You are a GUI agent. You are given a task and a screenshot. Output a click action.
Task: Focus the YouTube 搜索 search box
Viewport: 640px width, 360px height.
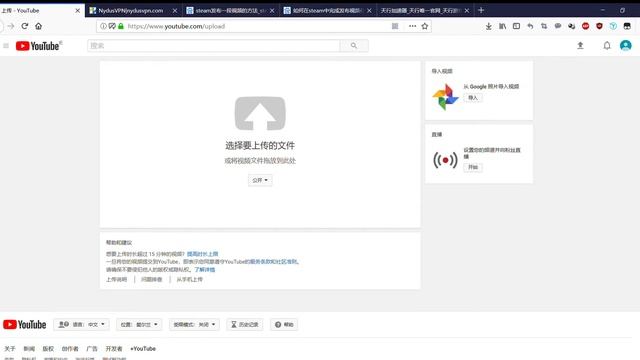coord(213,46)
